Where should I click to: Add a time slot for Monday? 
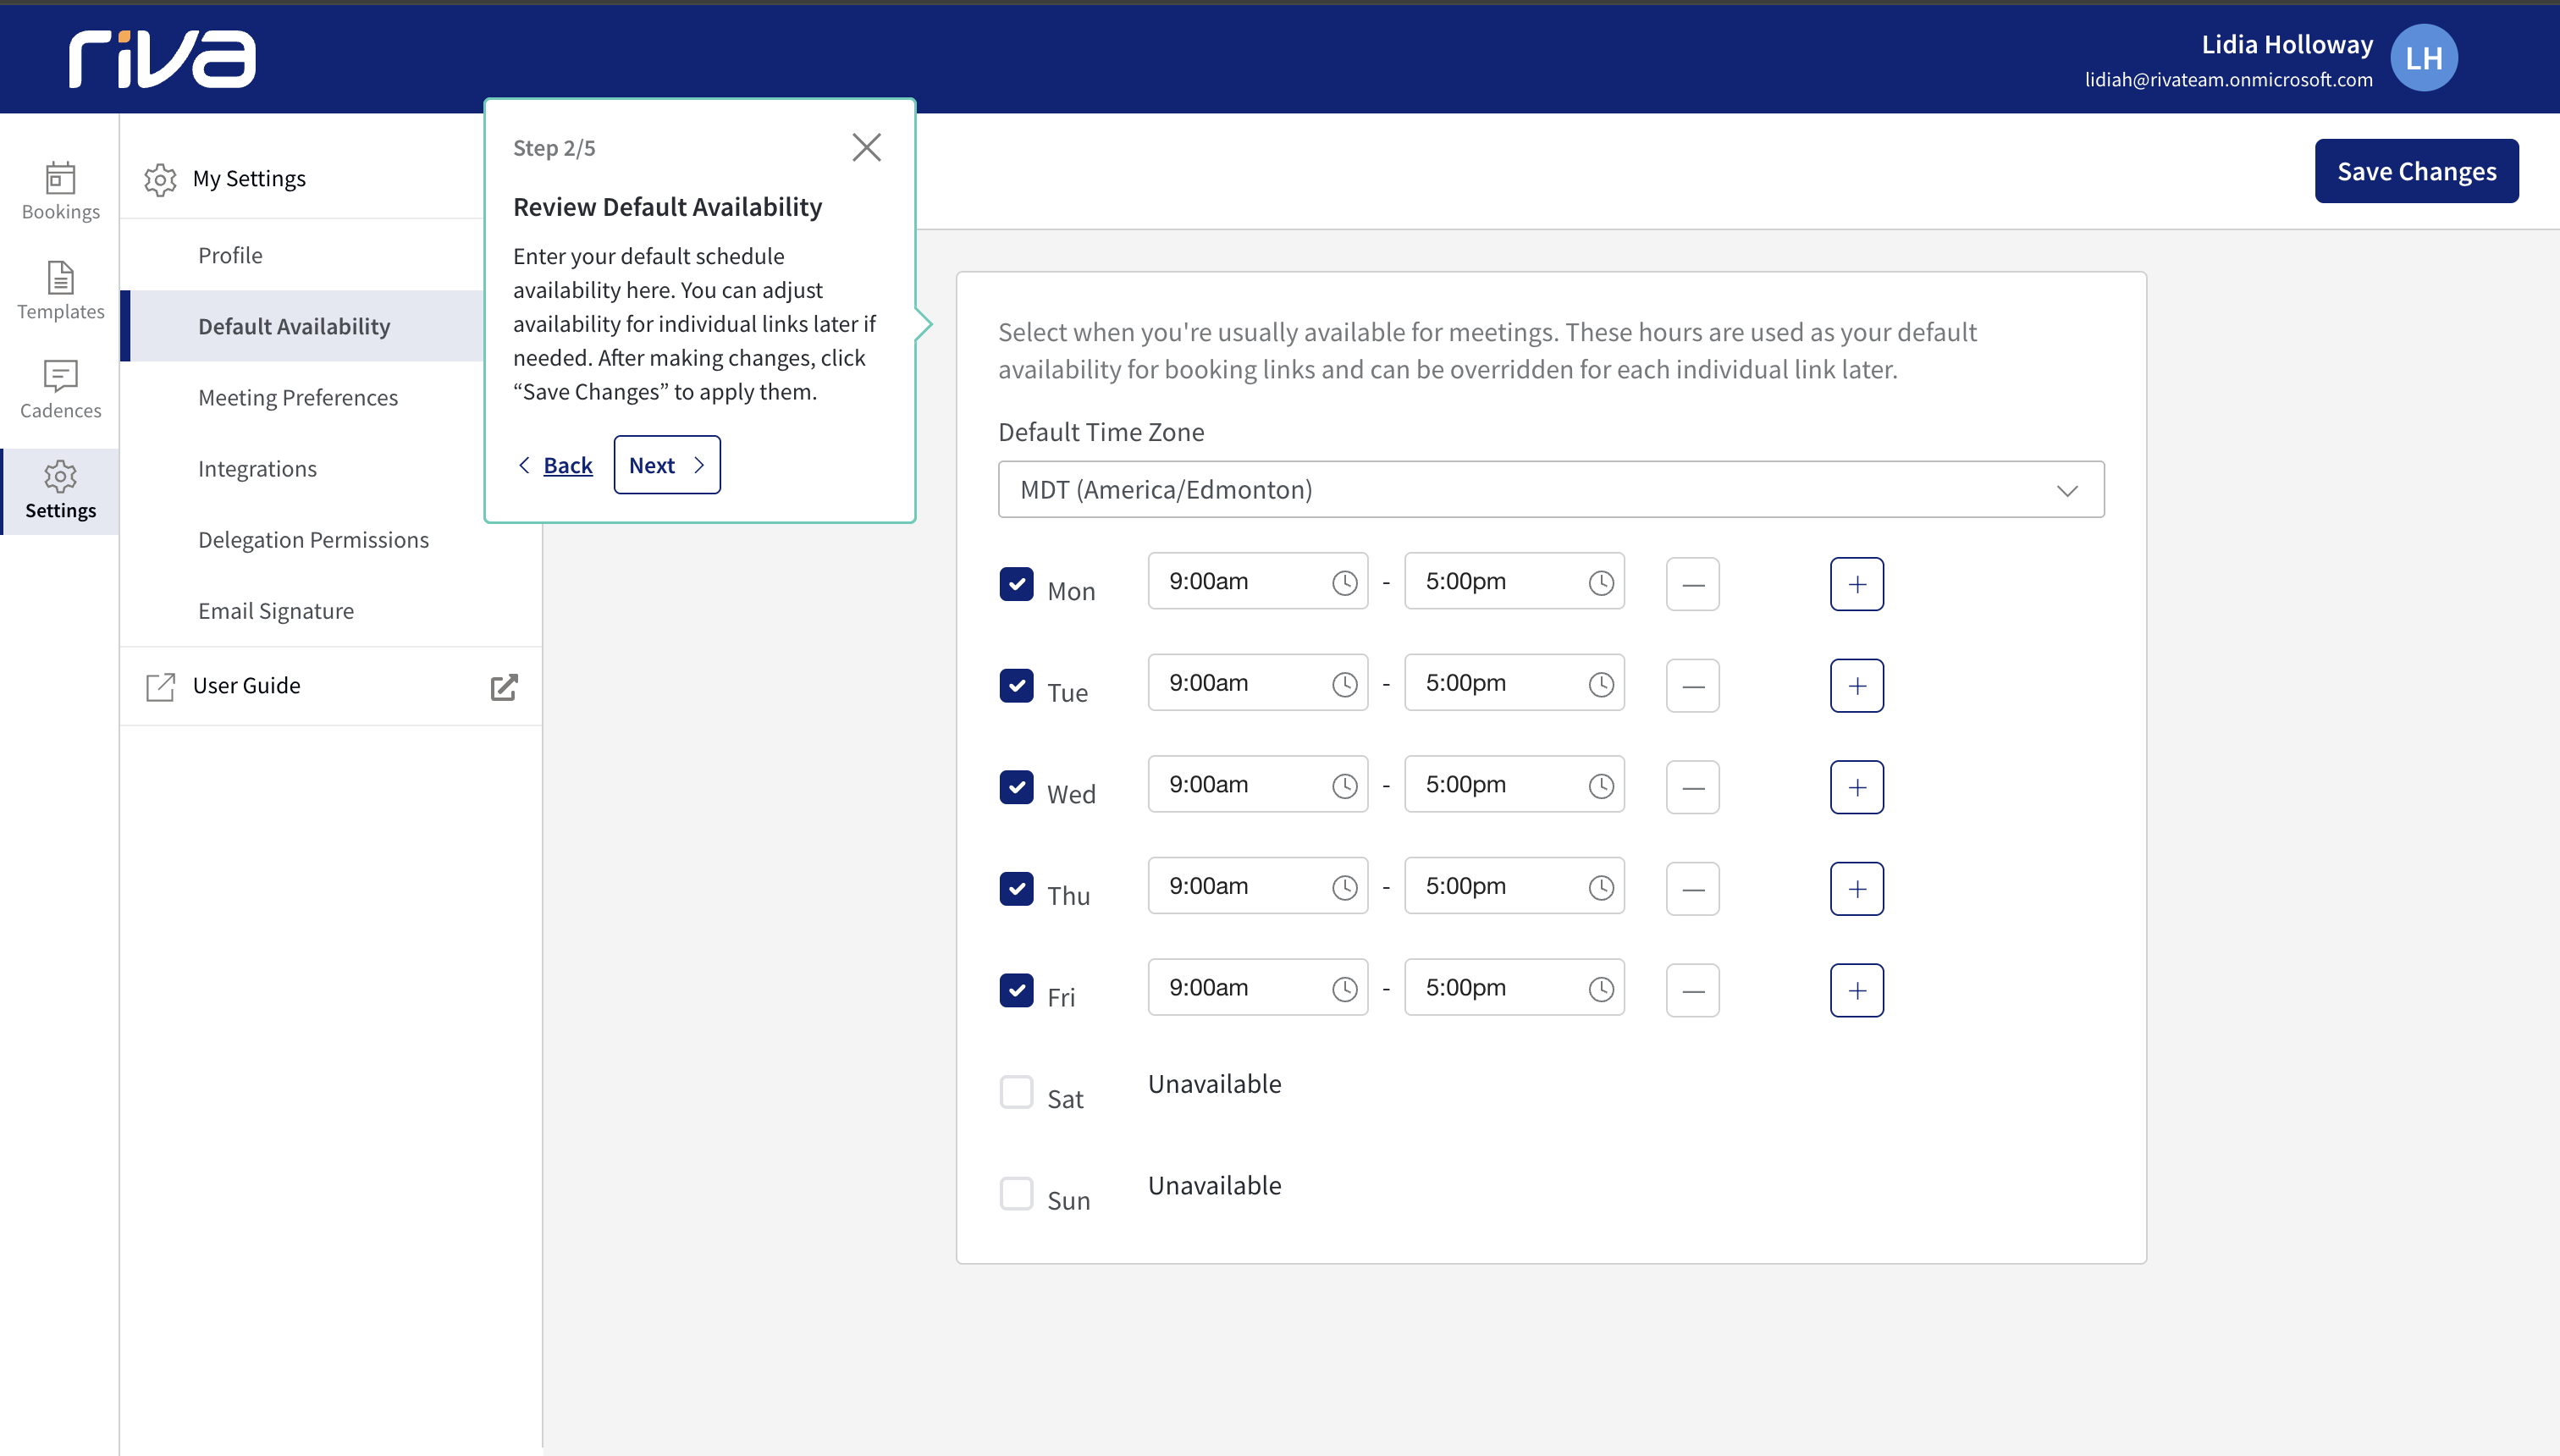(x=1857, y=584)
